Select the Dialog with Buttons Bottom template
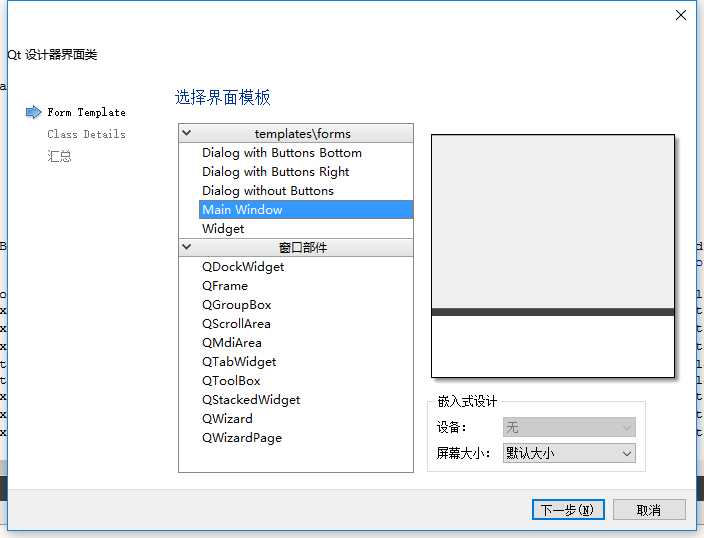The width and height of the screenshot is (704, 538). coord(282,153)
